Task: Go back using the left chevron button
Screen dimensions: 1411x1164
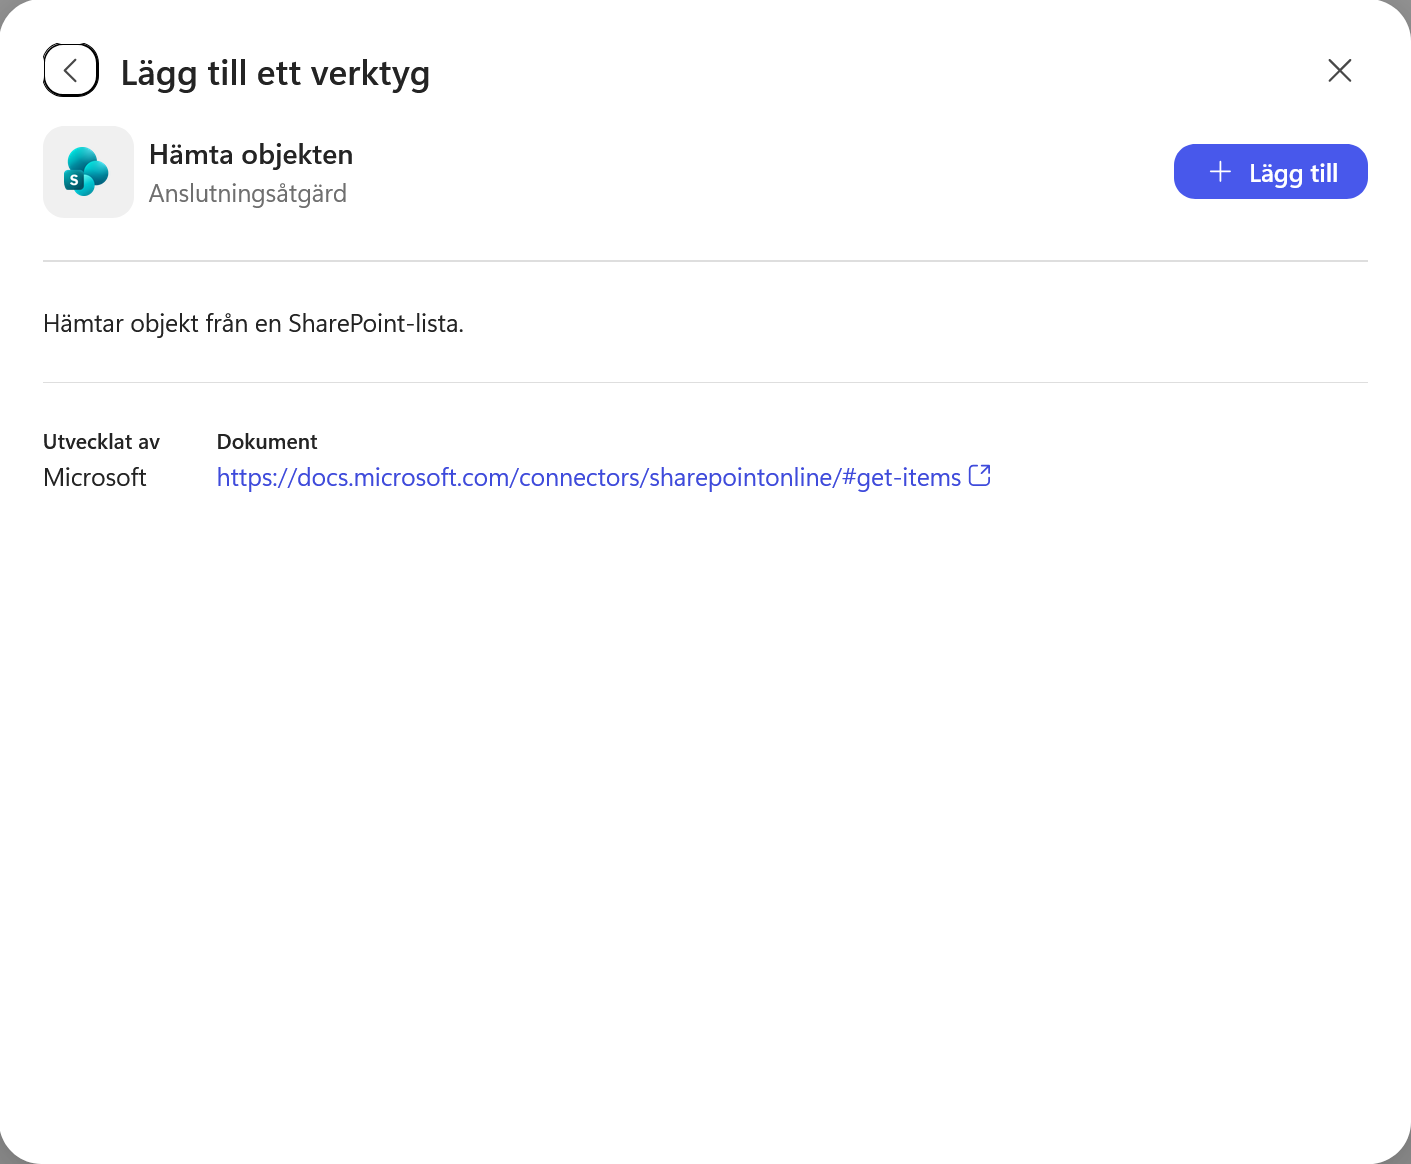Action: 71,70
